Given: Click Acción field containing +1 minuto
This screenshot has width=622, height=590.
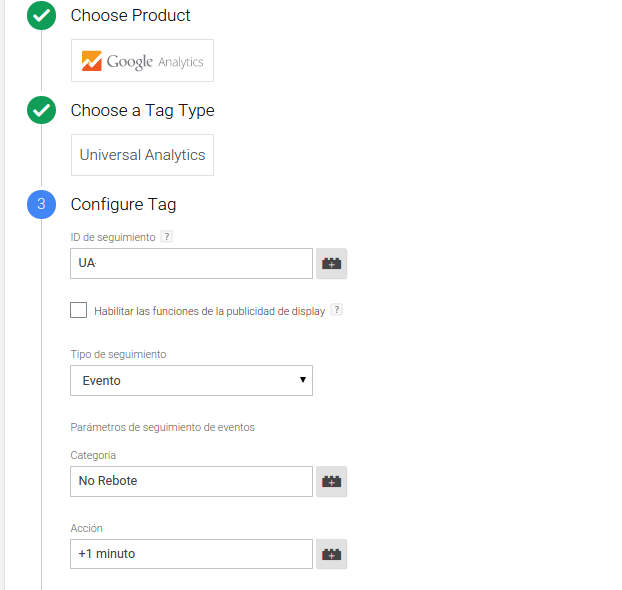Looking at the screenshot, I should click(x=191, y=554).
